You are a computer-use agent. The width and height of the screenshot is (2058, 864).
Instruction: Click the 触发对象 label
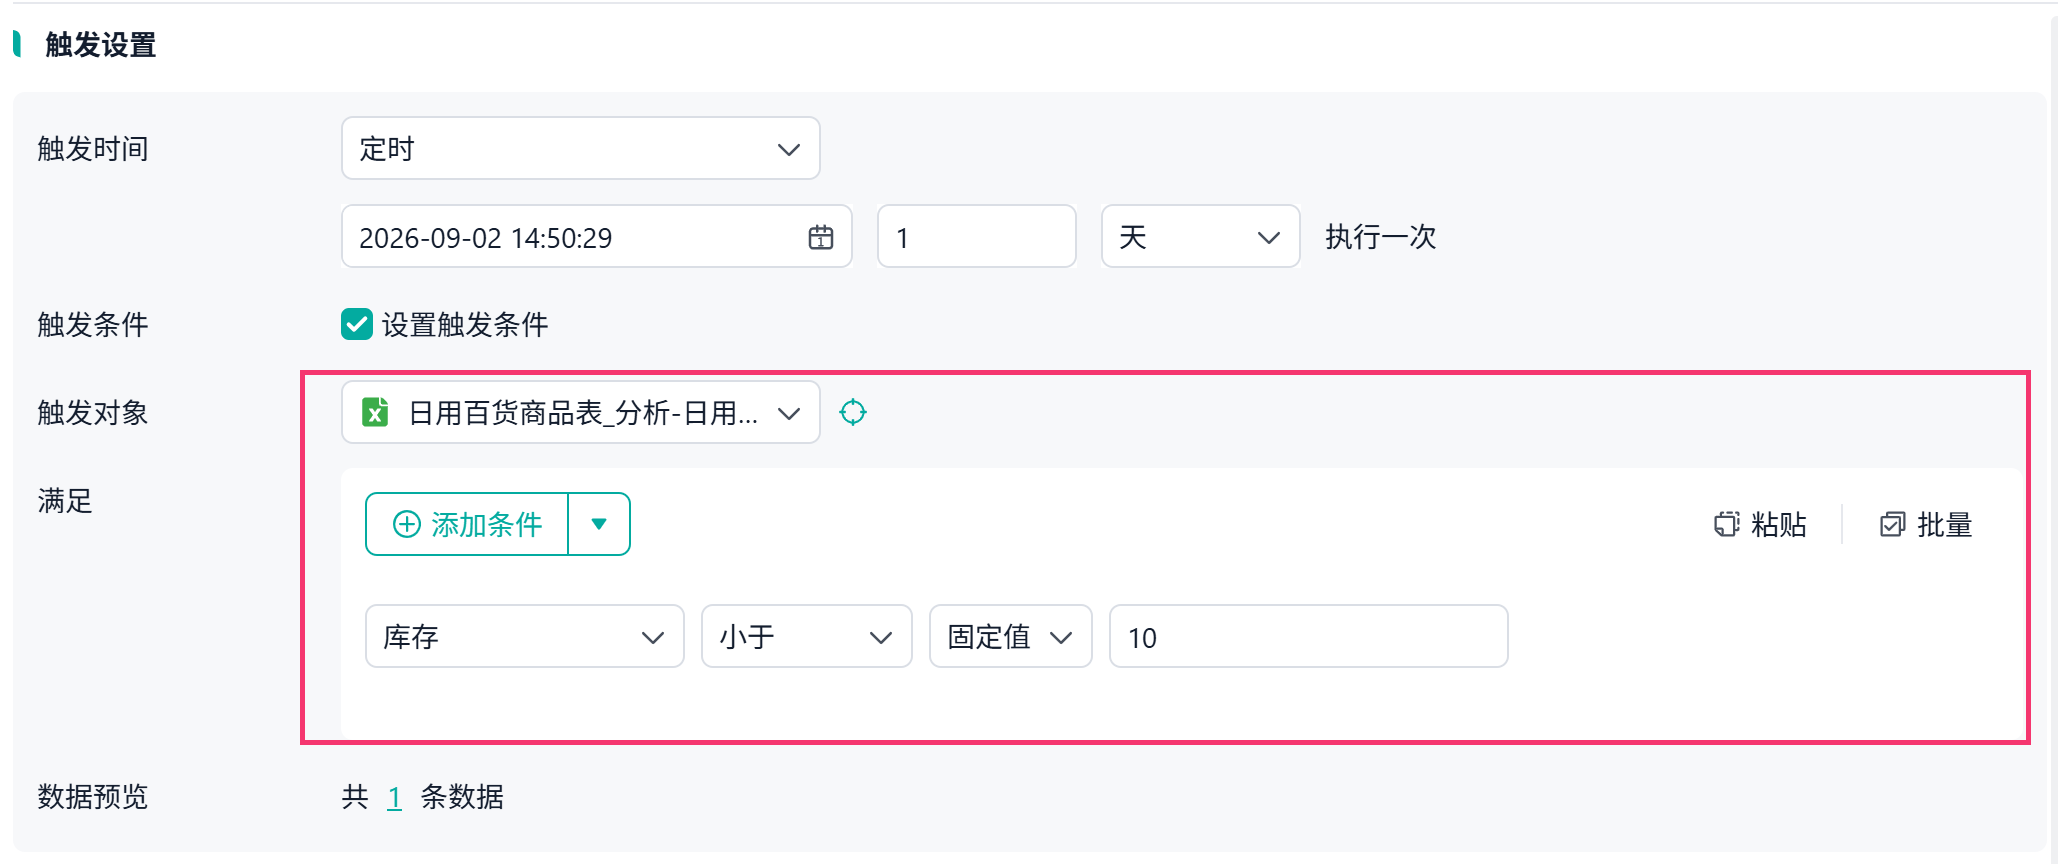(x=93, y=412)
